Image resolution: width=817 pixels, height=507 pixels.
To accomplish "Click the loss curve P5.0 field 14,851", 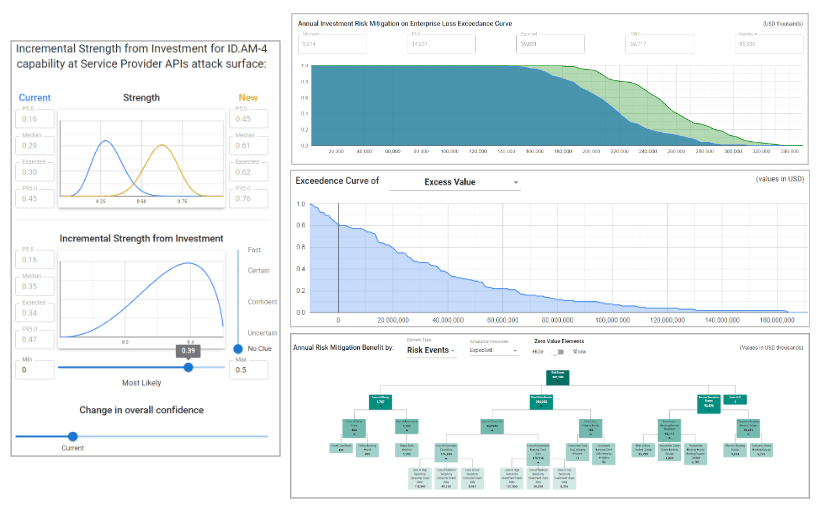I will (441, 44).
